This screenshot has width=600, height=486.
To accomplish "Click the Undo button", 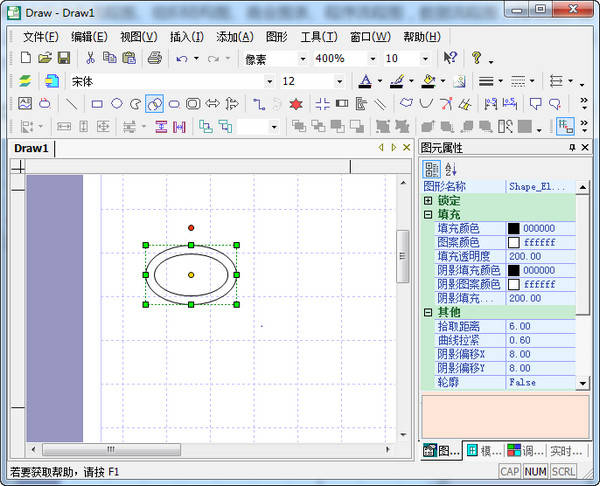I will [181, 59].
